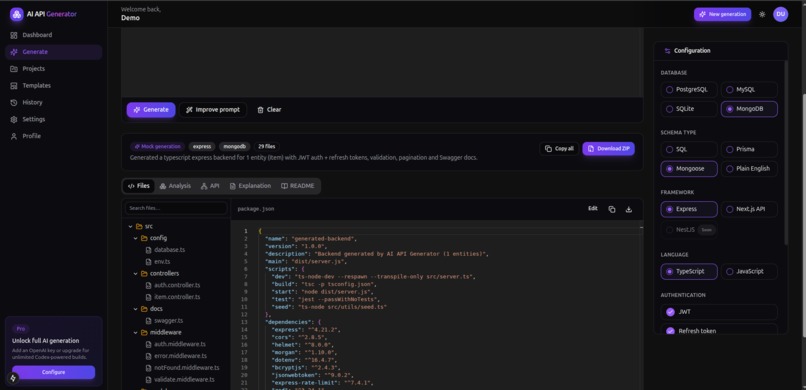This screenshot has height=390, width=806.
Task: Click the AI API Generator logo icon
Action: pos(16,14)
